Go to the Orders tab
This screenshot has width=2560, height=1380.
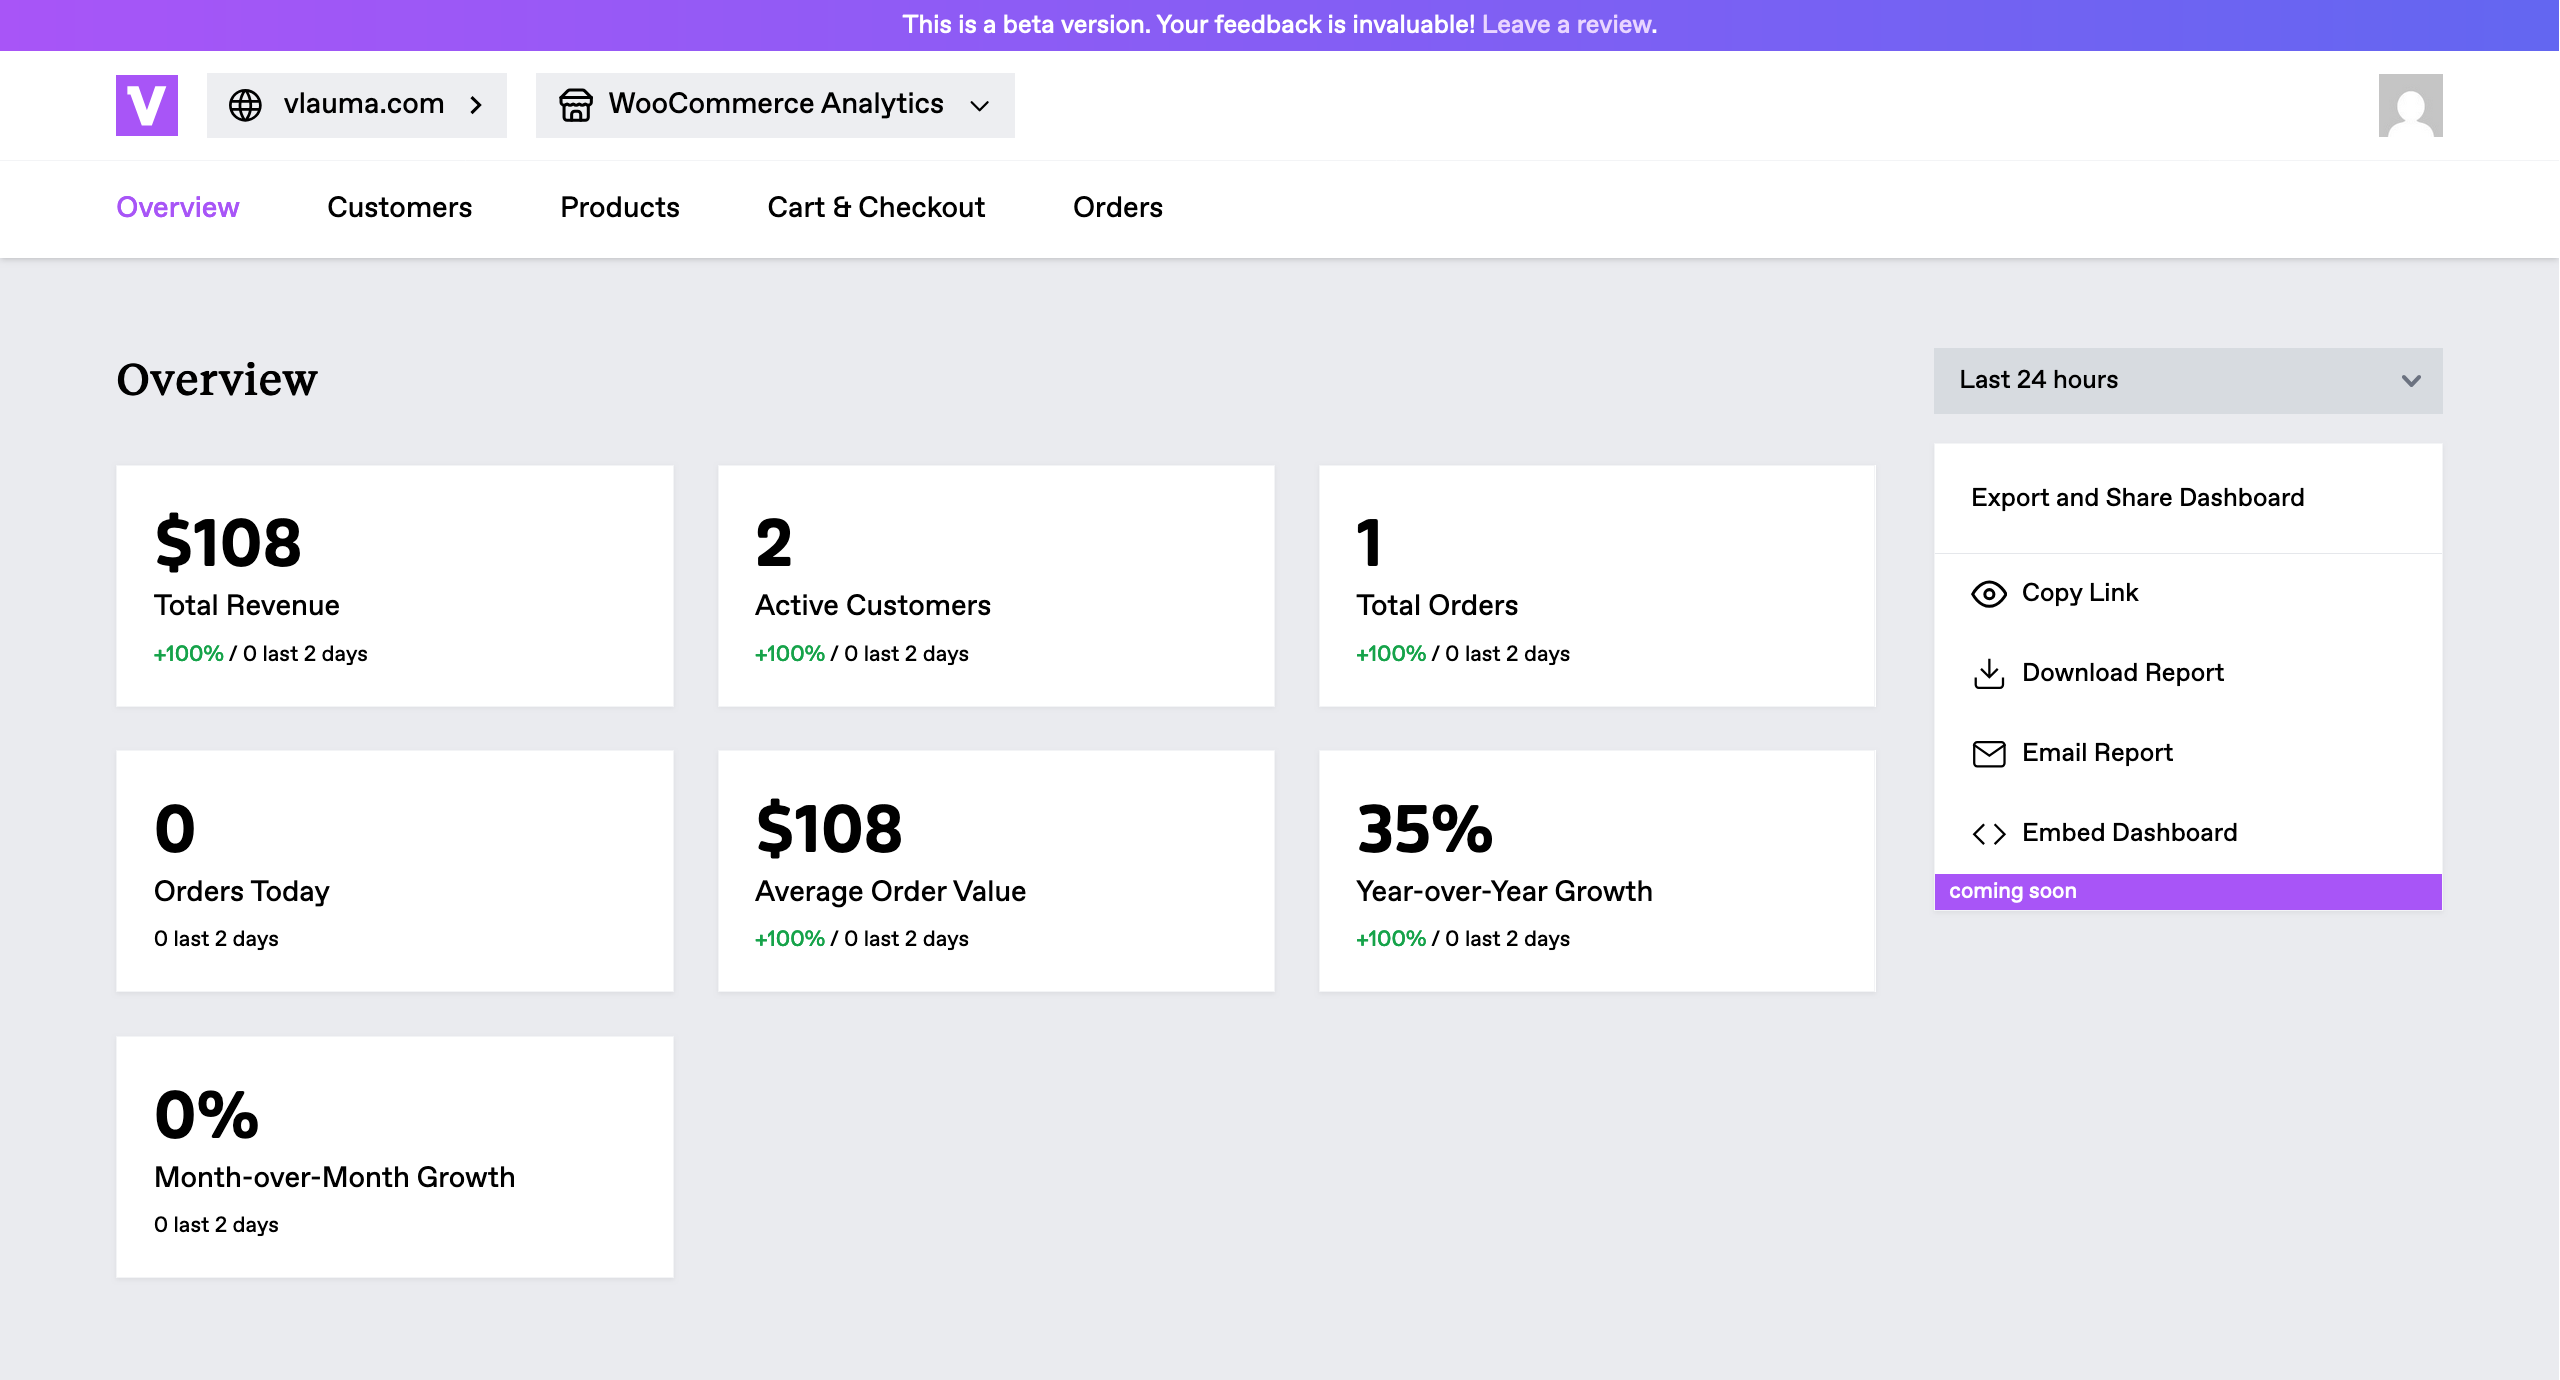(1117, 207)
